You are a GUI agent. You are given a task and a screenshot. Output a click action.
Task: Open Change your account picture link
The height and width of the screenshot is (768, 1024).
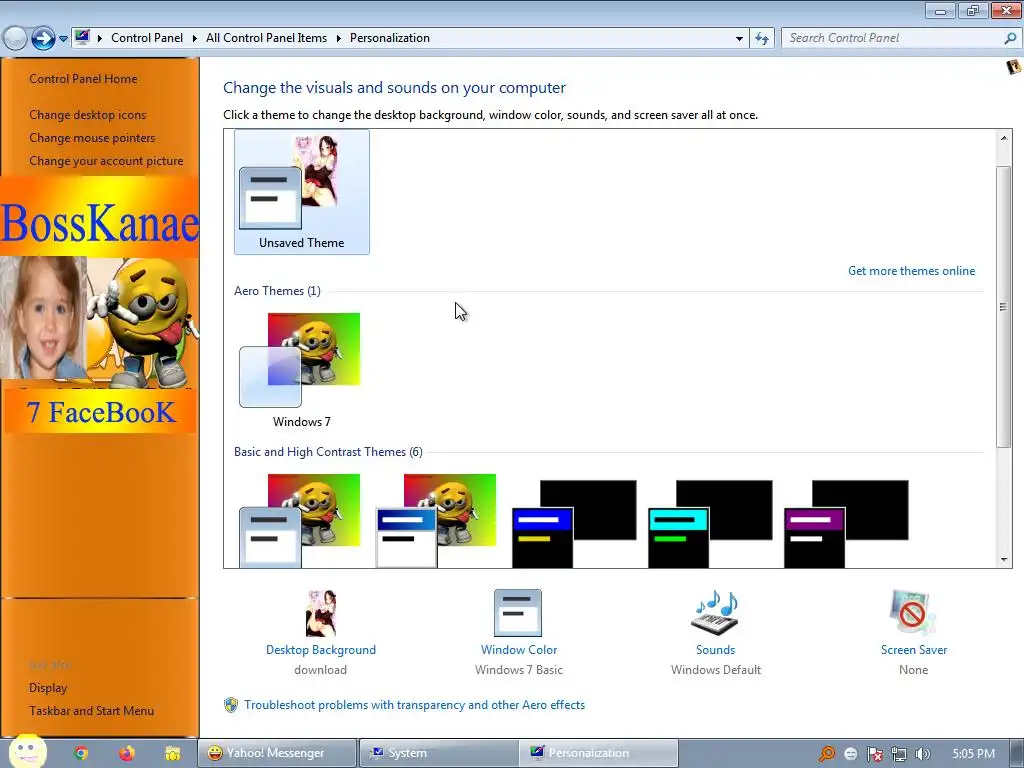click(106, 161)
